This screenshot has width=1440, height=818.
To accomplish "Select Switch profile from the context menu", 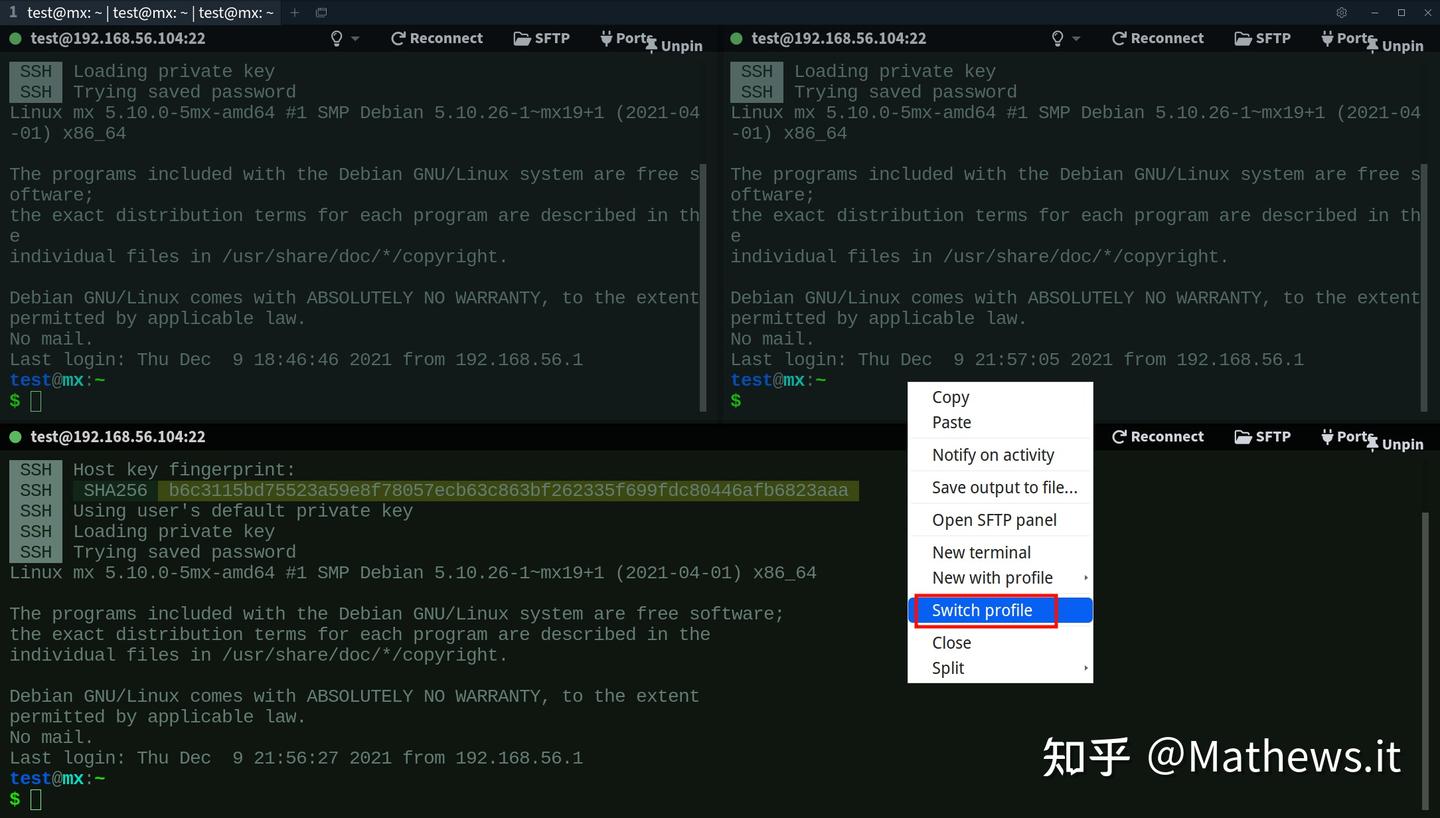I will 983,610.
